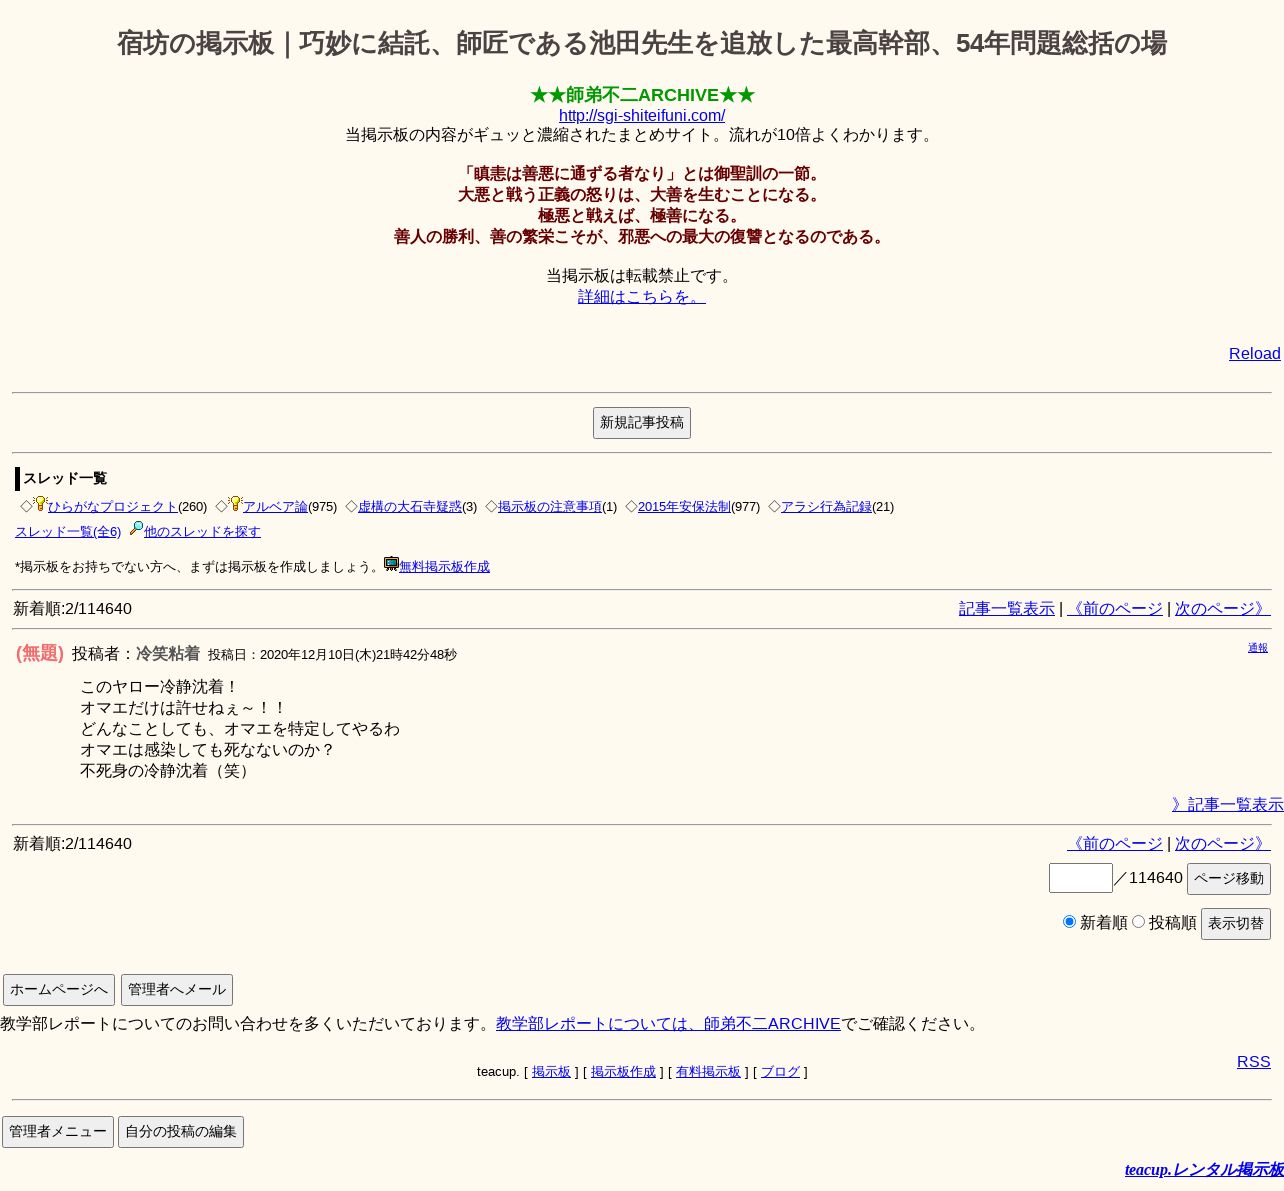Focus the page number input field
The height and width of the screenshot is (1191, 1284).
coord(1081,878)
